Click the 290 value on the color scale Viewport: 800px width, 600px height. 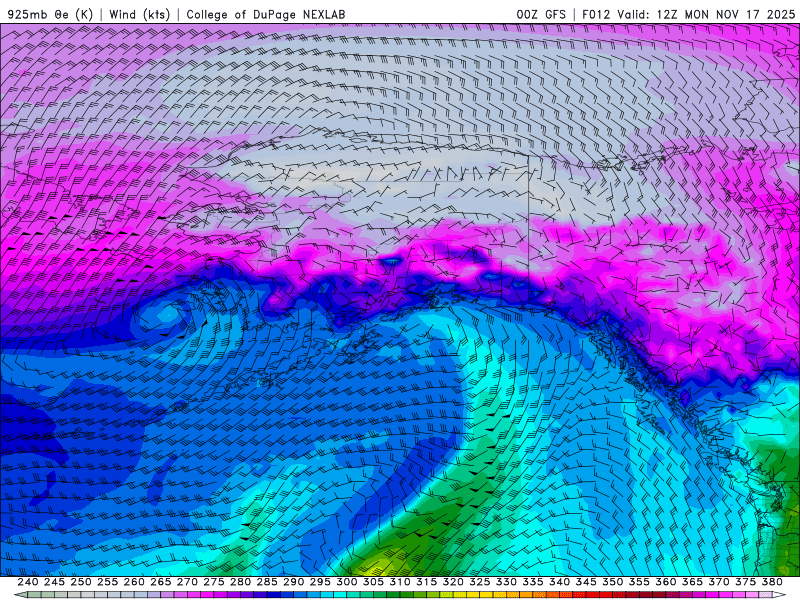pos(293,582)
